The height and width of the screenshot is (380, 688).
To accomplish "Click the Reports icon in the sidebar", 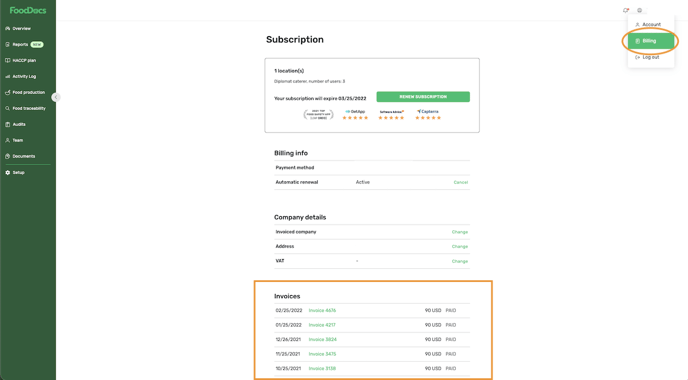I will point(7,44).
